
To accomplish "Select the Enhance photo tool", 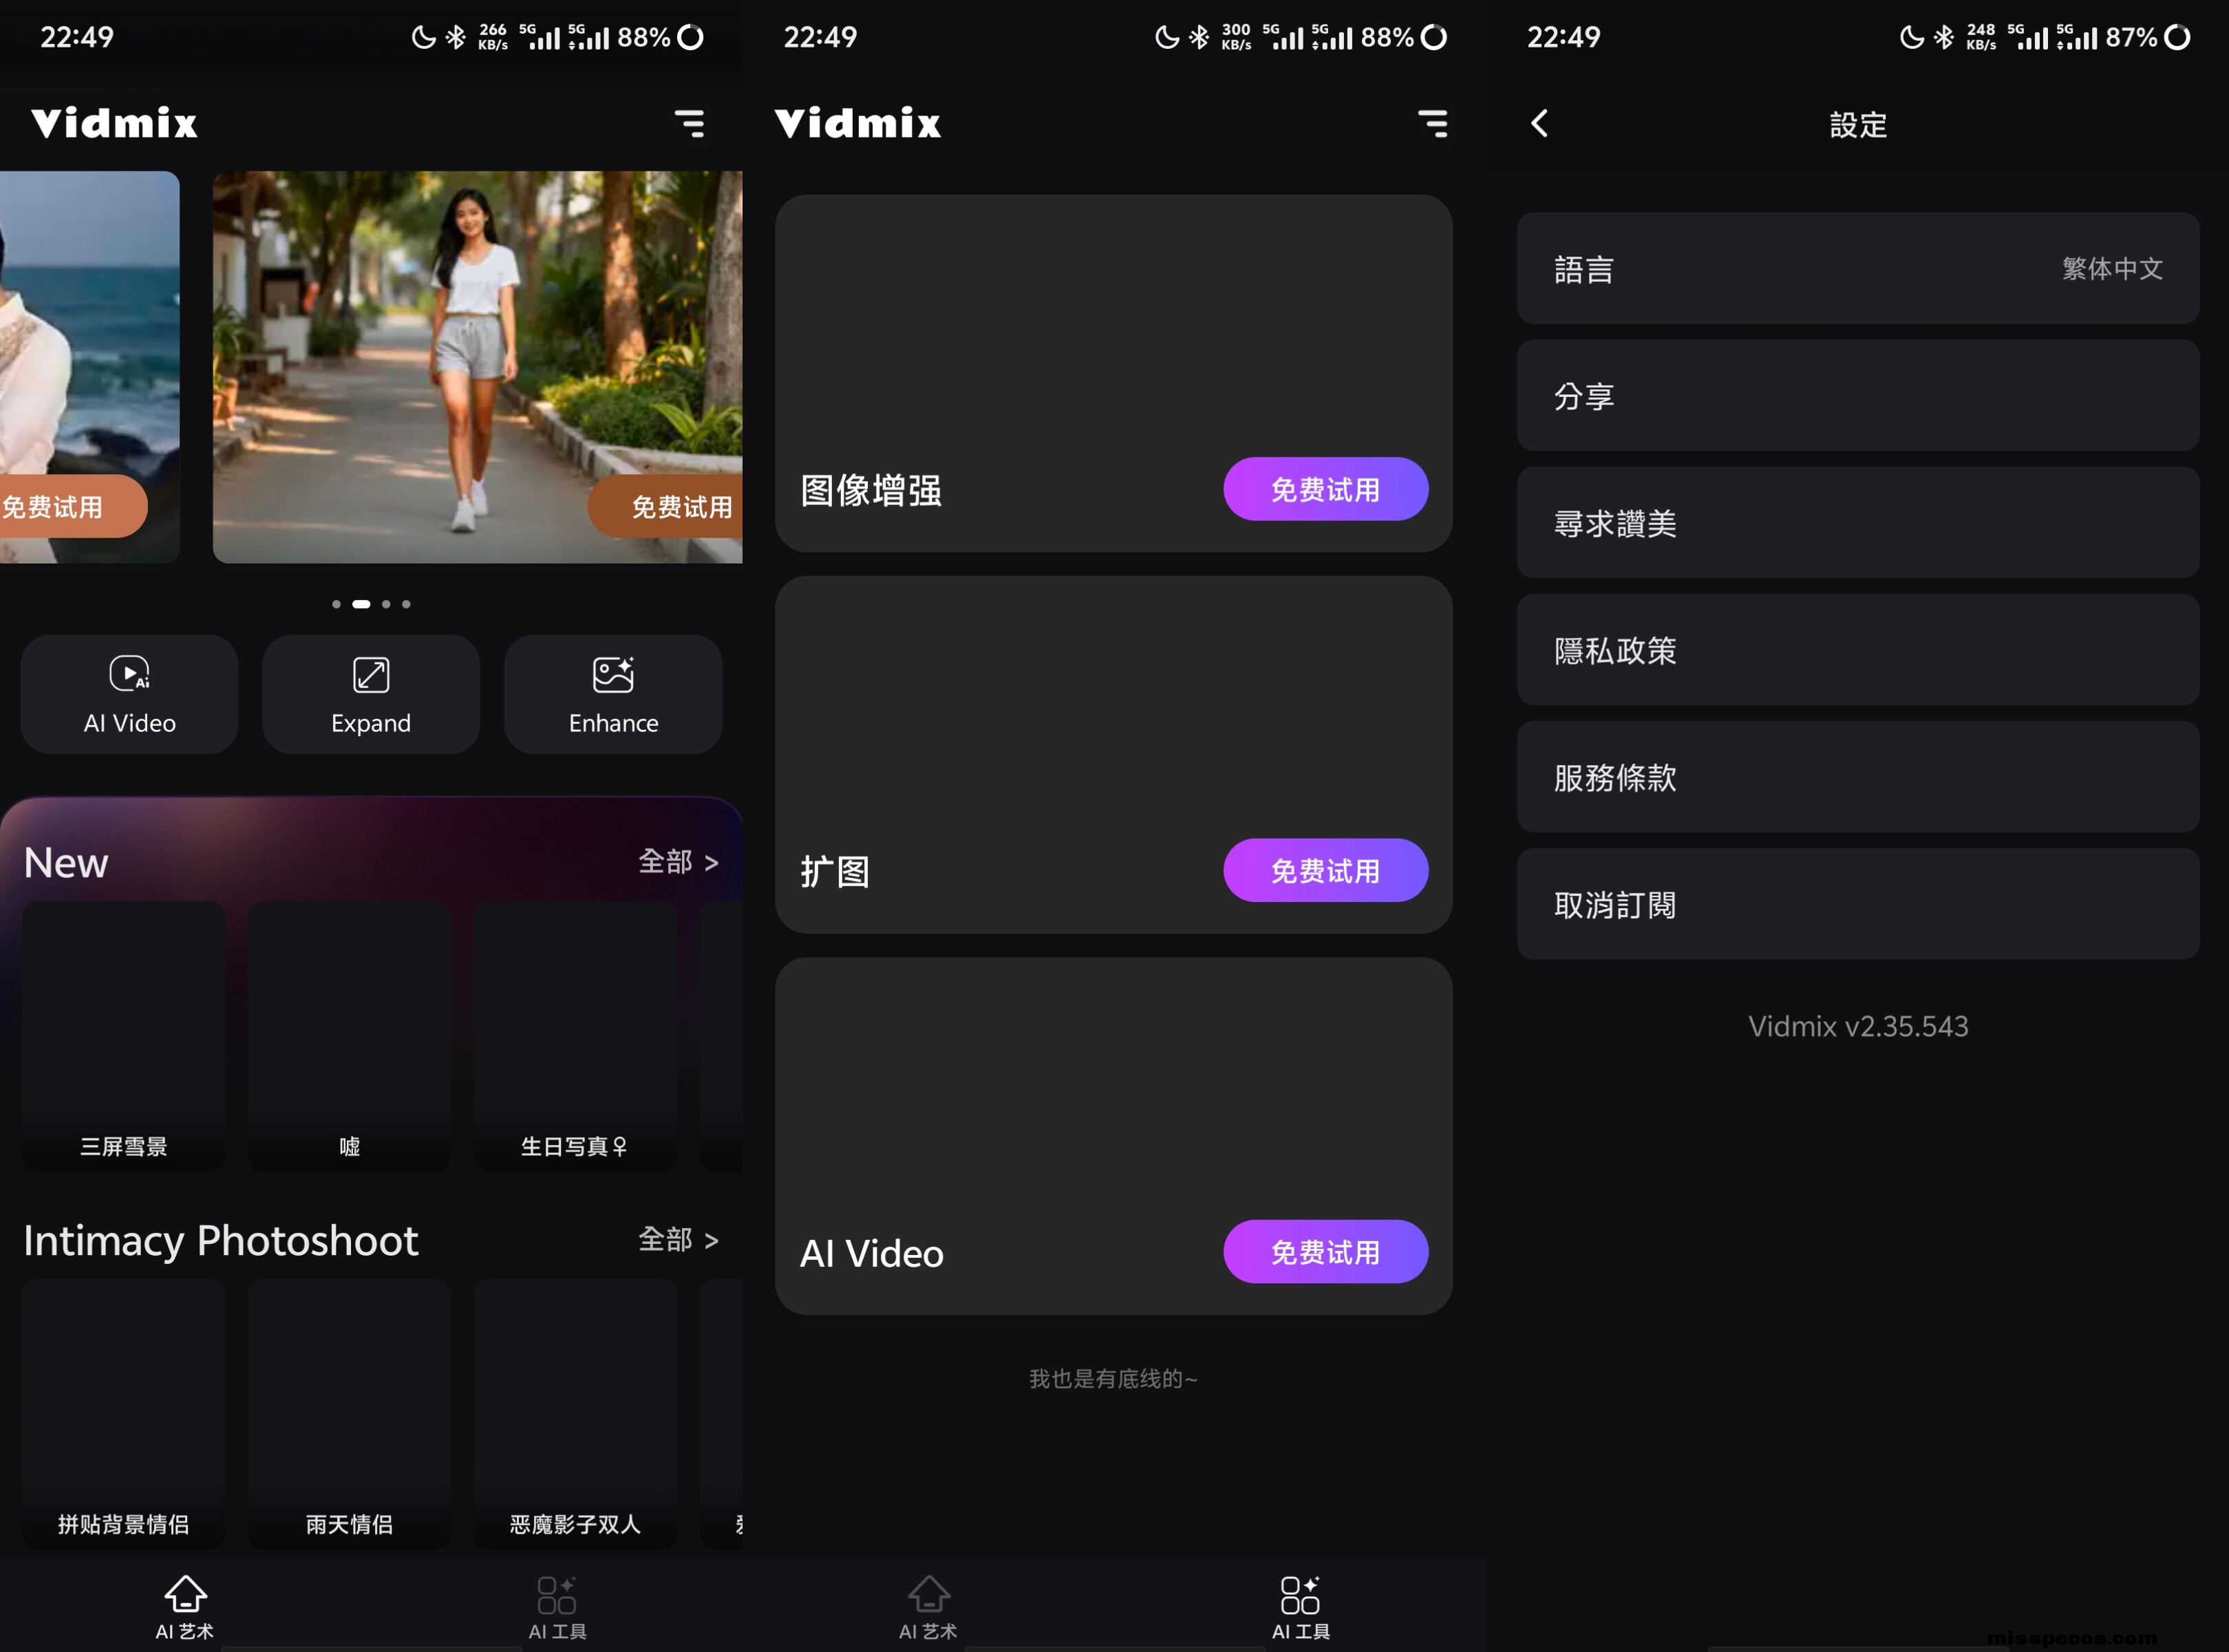I will pyautogui.click(x=613, y=694).
